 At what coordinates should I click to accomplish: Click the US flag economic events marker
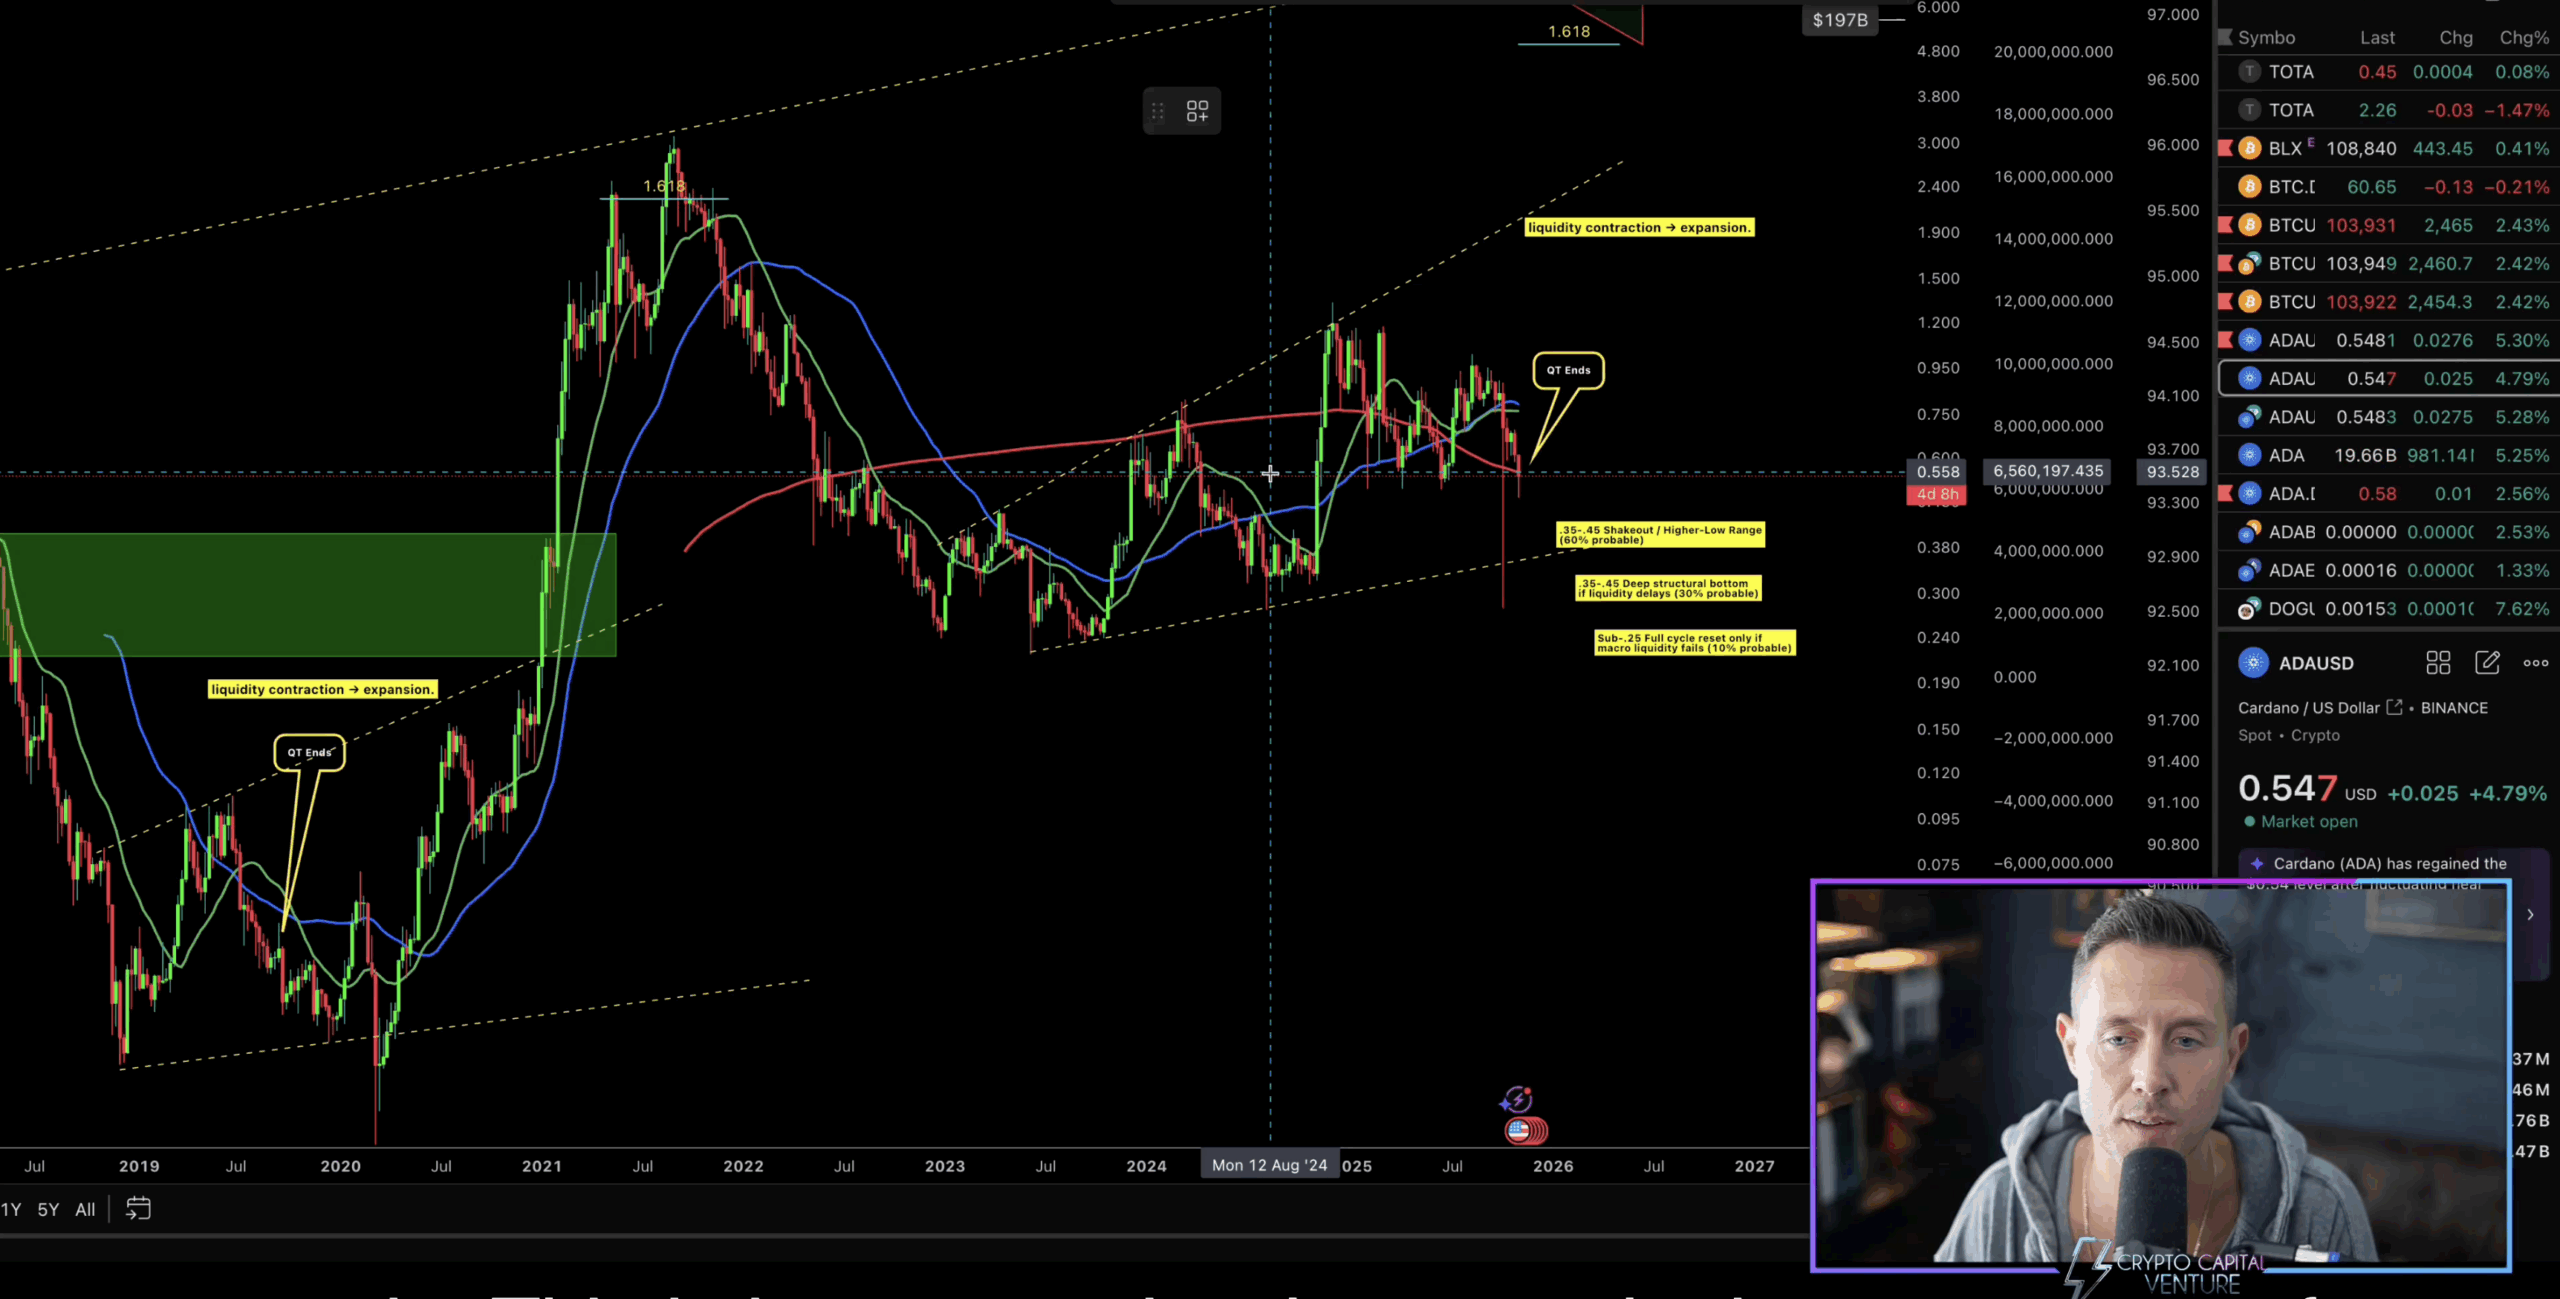pos(1521,1131)
